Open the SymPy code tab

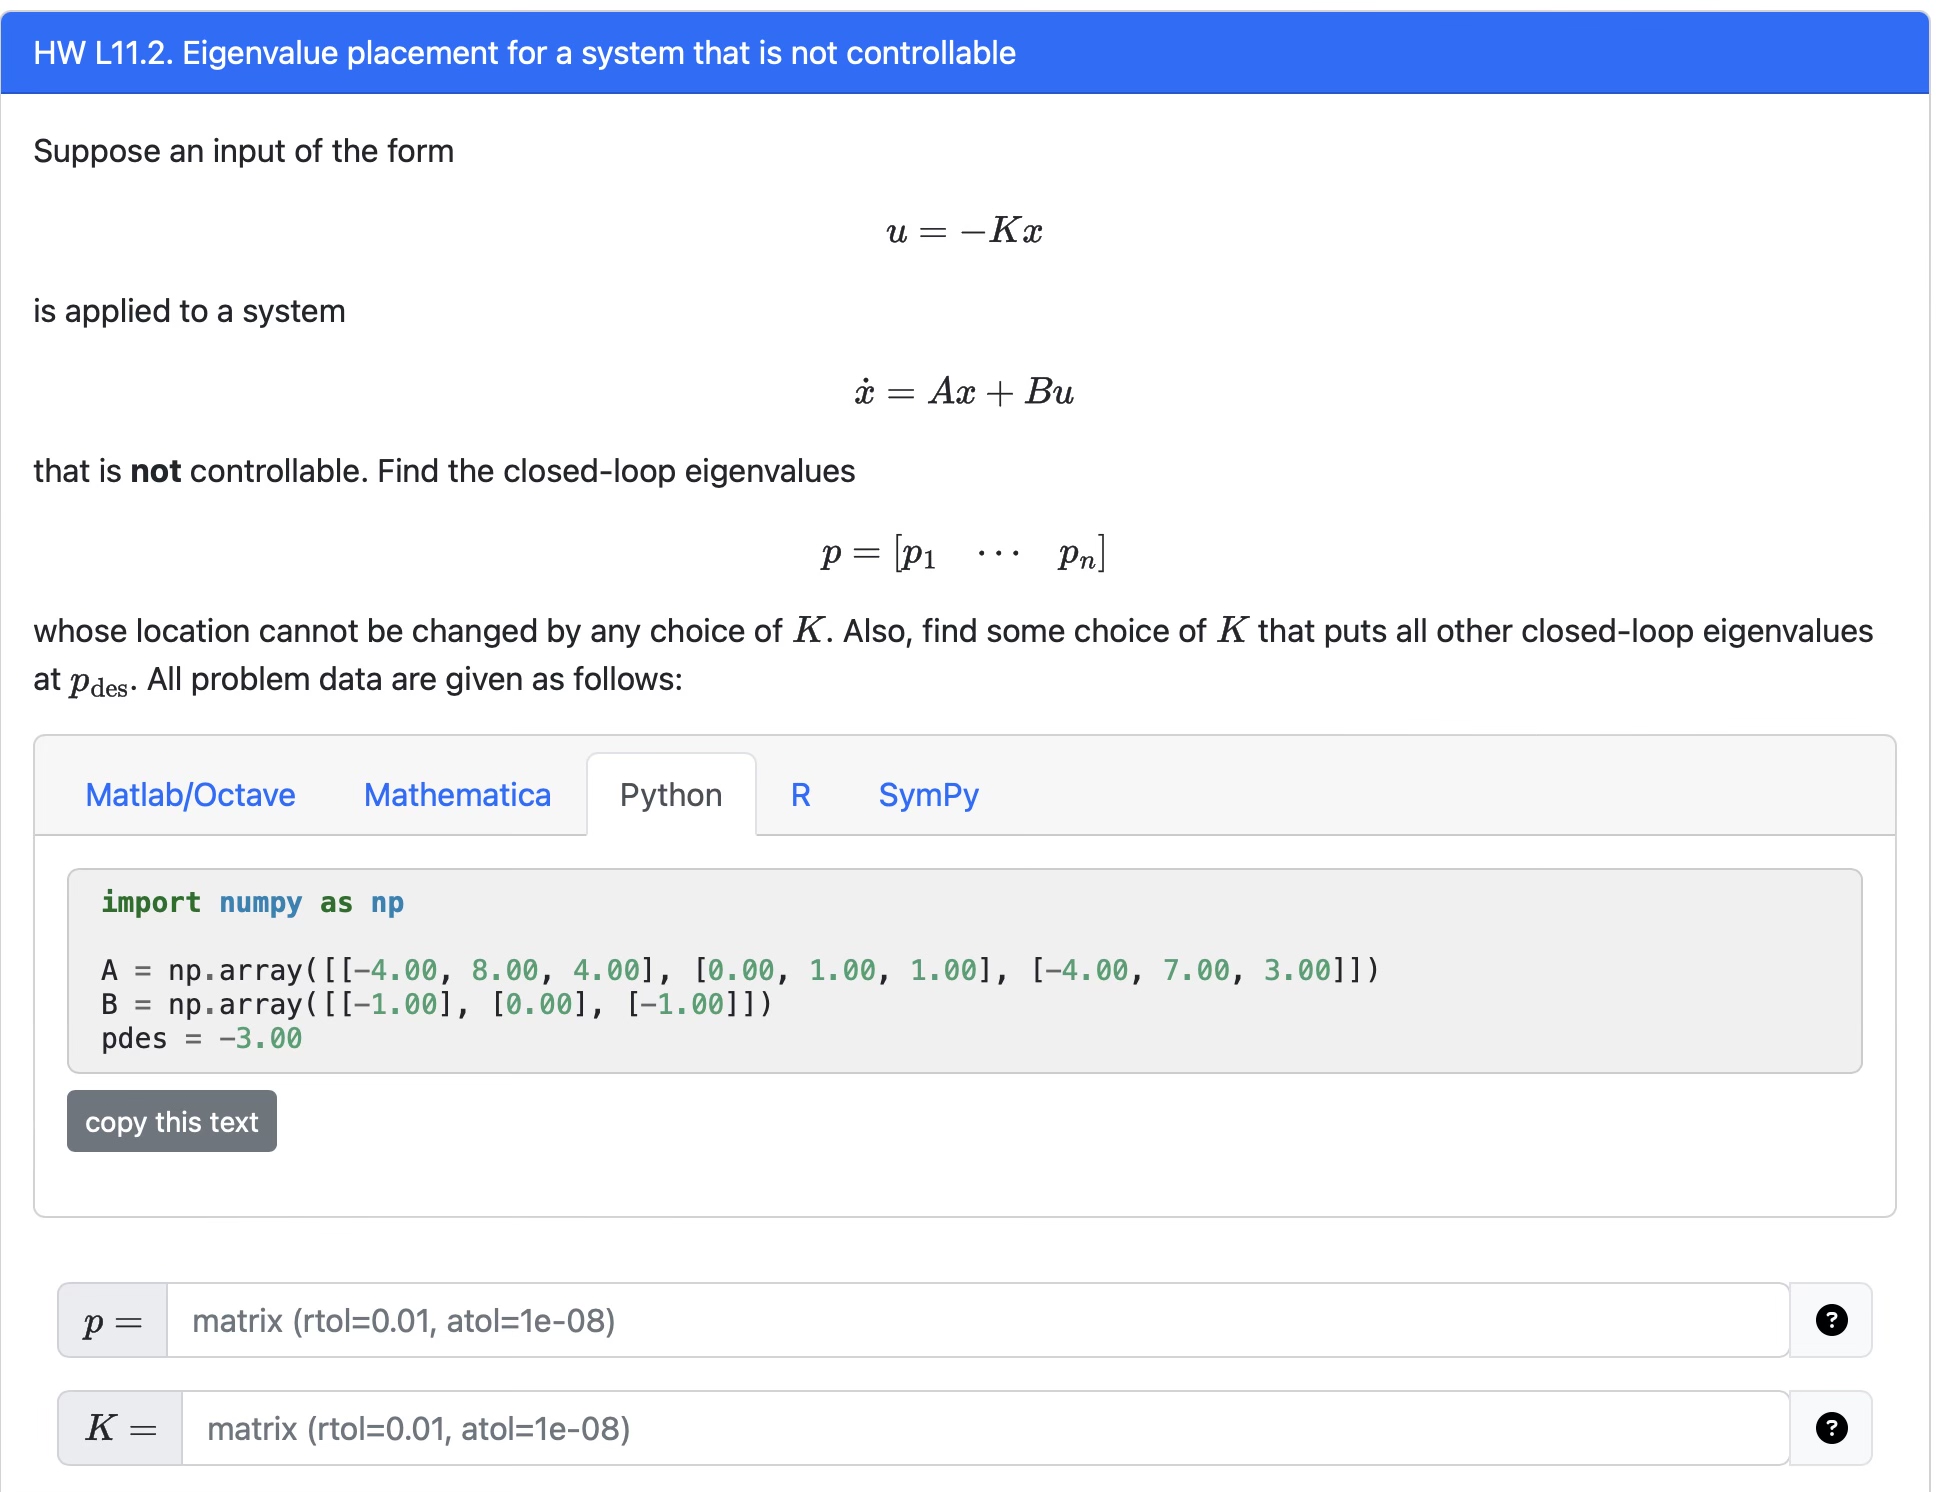click(x=927, y=795)
